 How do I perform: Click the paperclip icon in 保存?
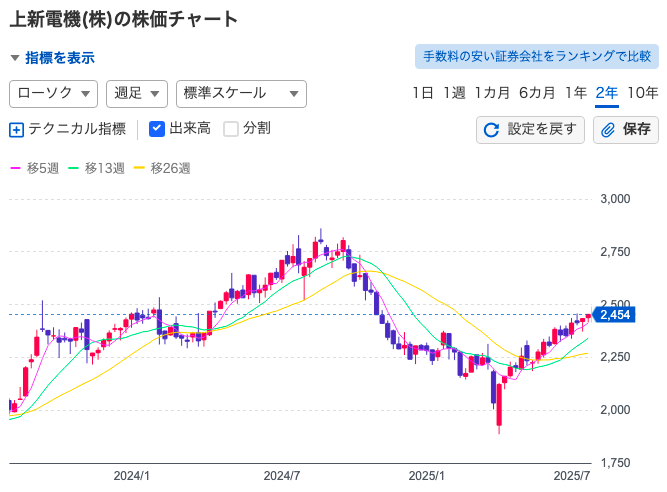click(x=608, y=130)
